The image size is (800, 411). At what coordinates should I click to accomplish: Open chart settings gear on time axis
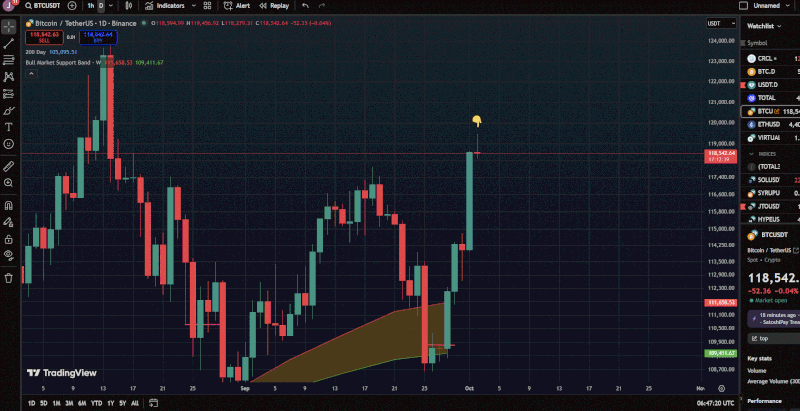pyautogui.click(x=721, y=389)
